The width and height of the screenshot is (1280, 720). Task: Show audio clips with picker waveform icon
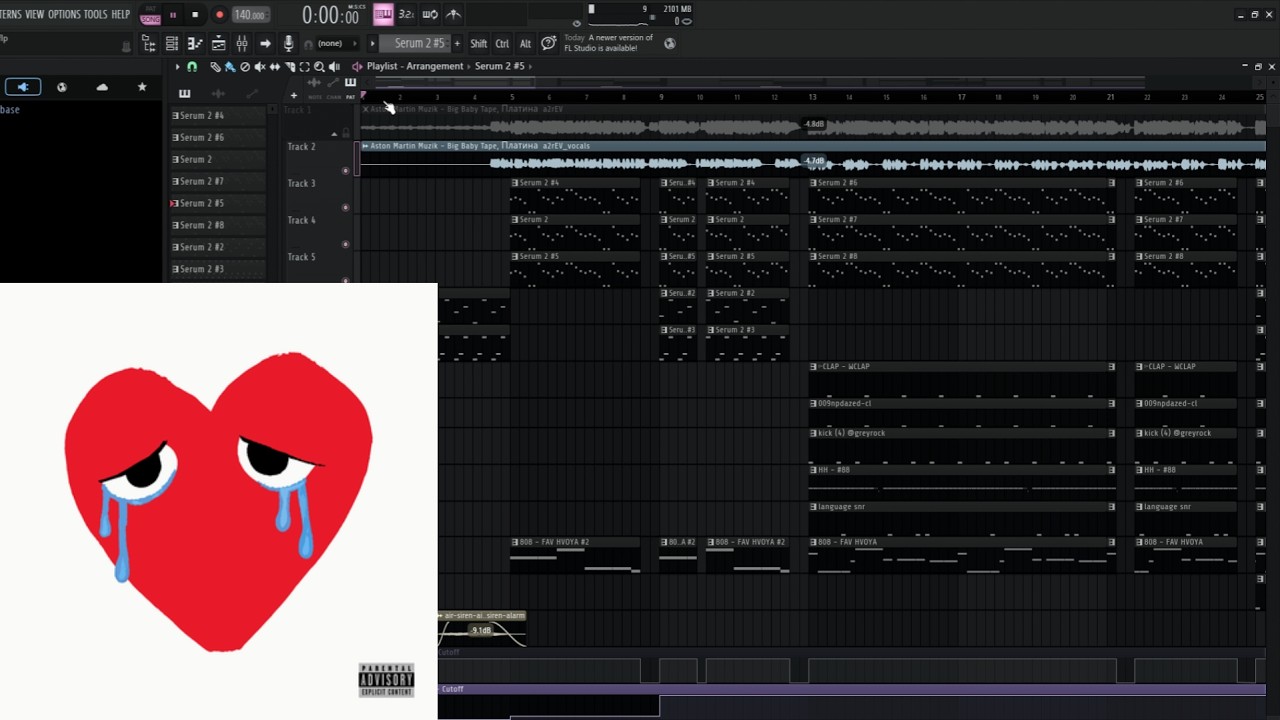(x=218, y=94)
